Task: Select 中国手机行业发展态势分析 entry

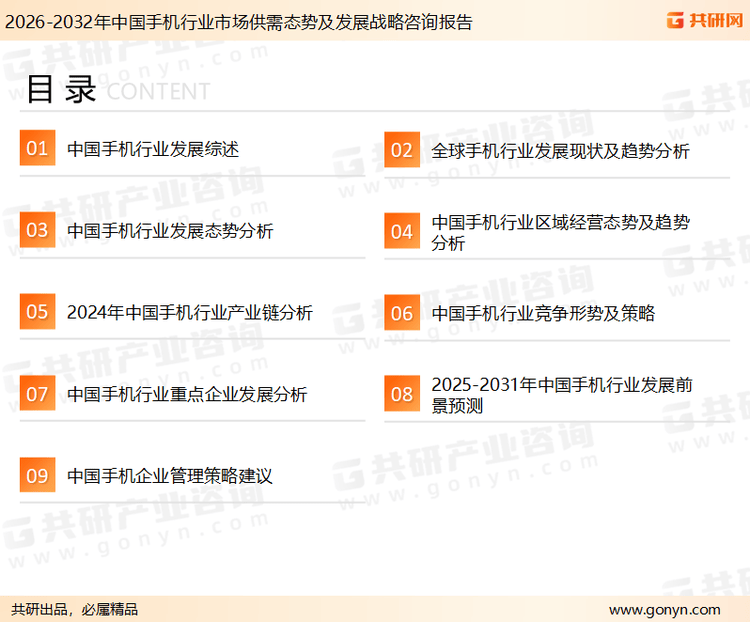Action: click(170, 231)
